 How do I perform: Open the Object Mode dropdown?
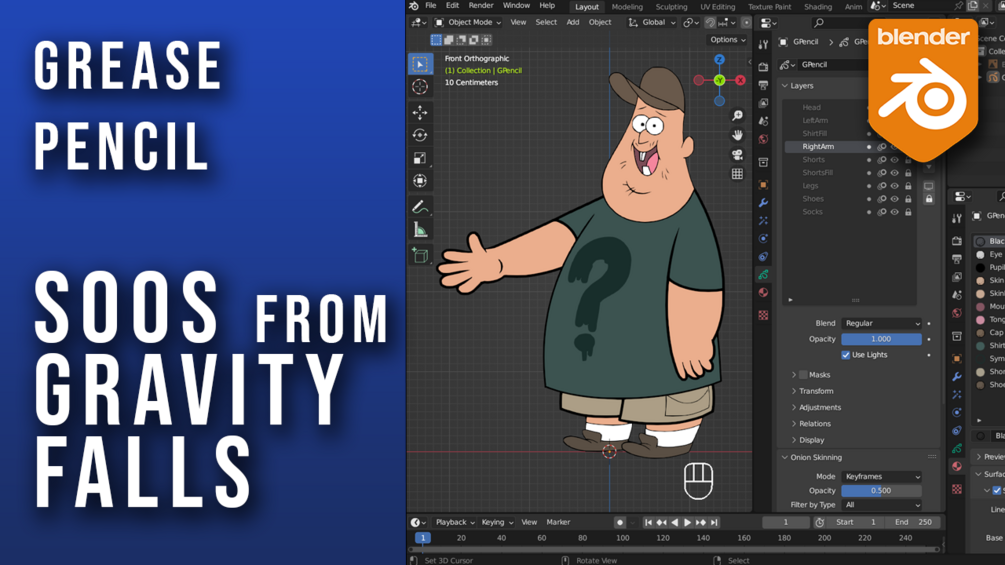(469, 22)
